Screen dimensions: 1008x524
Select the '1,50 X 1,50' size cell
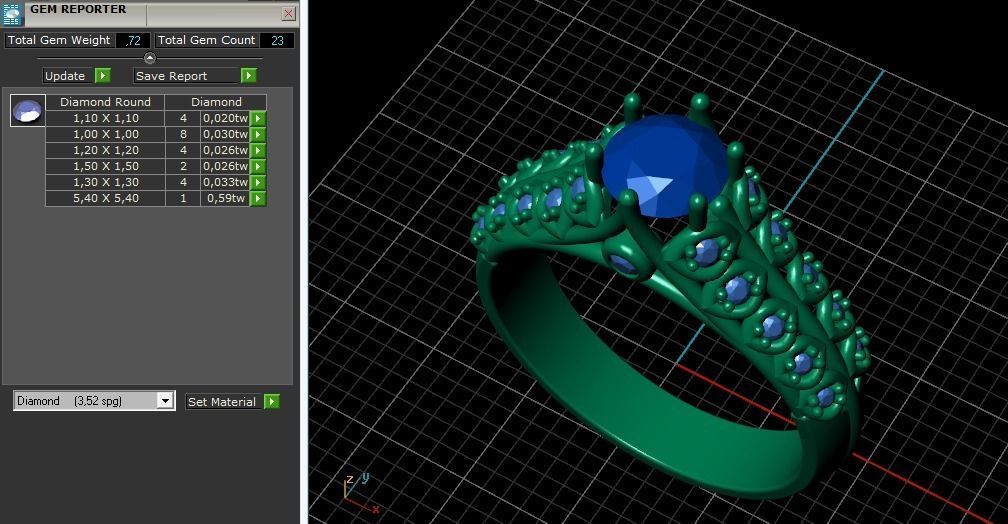(x=105, y=167)
